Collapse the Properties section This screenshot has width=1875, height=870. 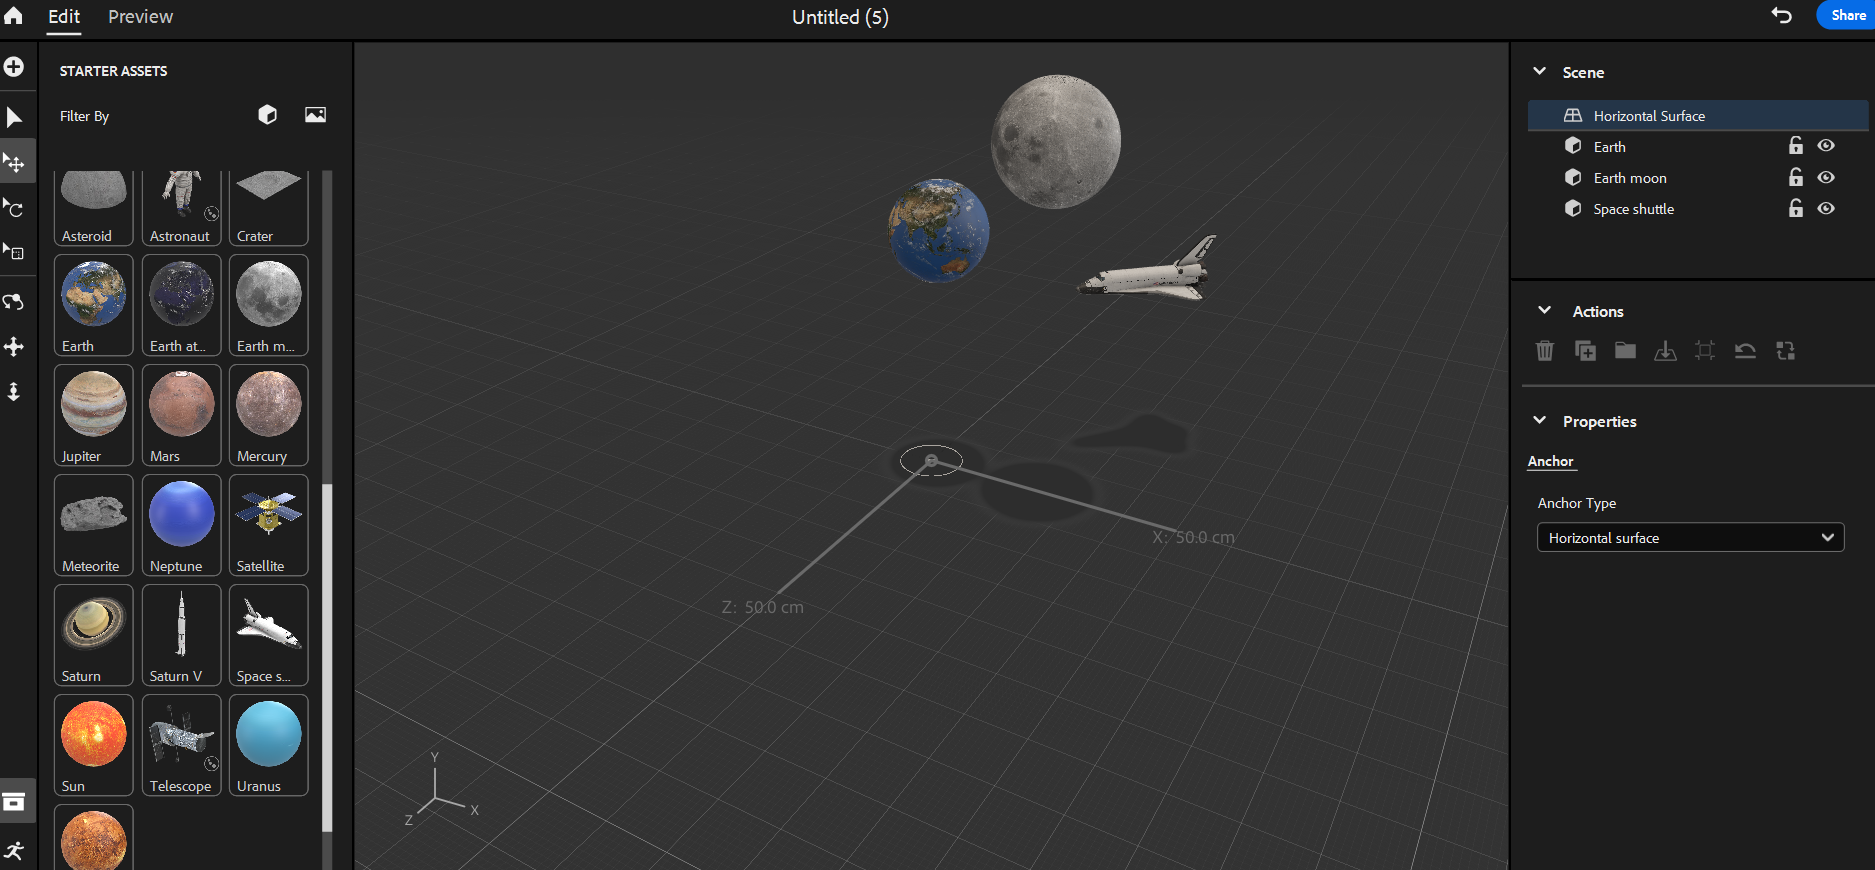click(1540, 421)
